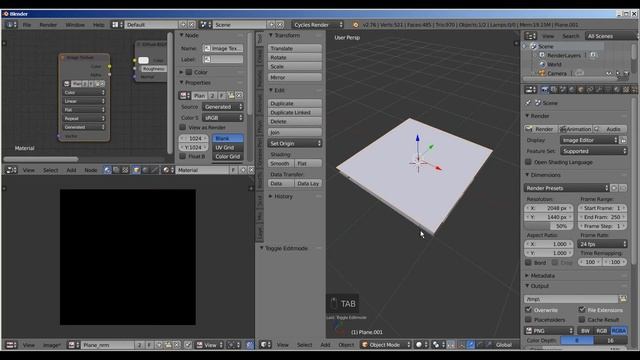This screenshot has height=360, width=640.
Task: Open outliner editor type selector
Action: pos(531,36)
